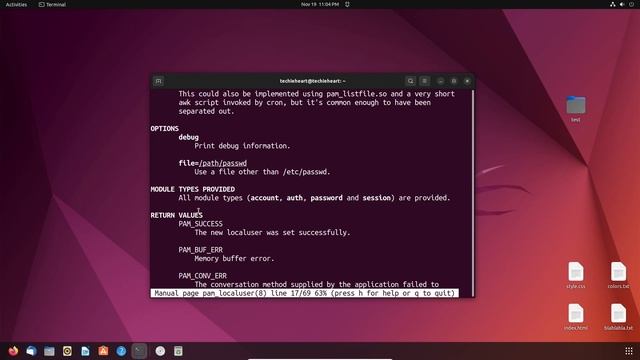
Task: Minimize the terminal window
Action: (440, 81)
